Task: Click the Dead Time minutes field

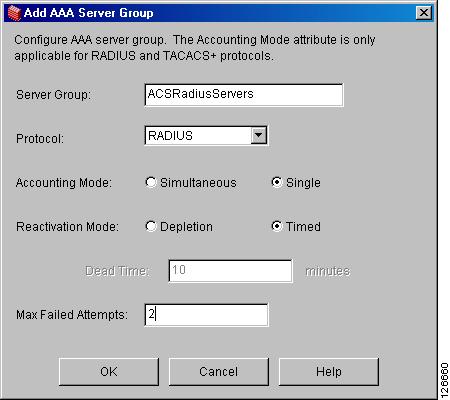Action: pyautogui.click(x=230, y=271)
